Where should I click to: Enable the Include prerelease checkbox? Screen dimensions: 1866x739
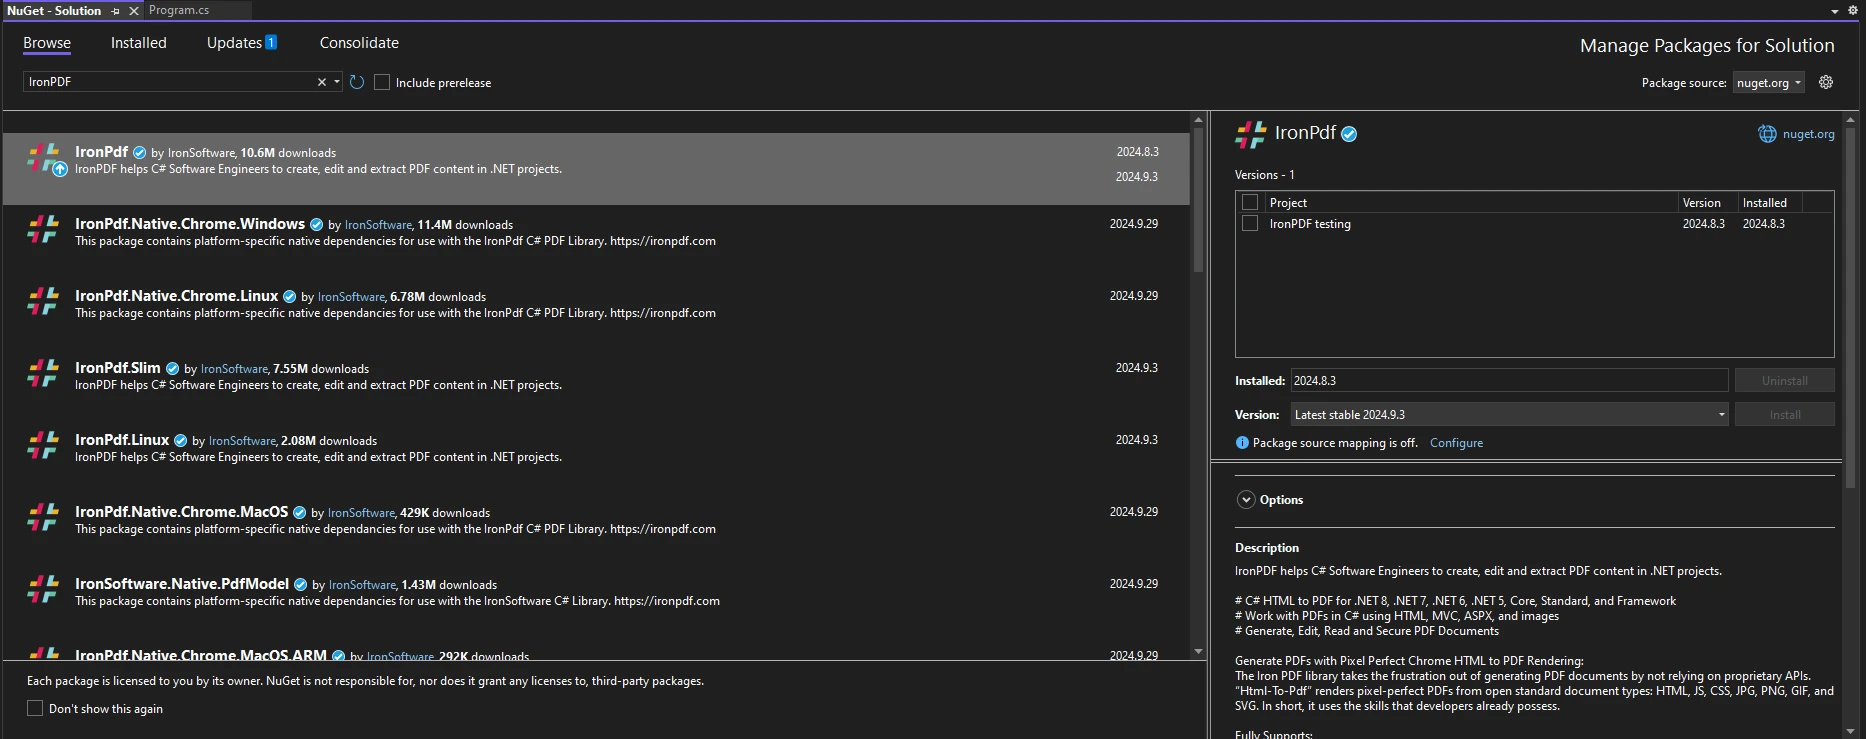point(382,82)
